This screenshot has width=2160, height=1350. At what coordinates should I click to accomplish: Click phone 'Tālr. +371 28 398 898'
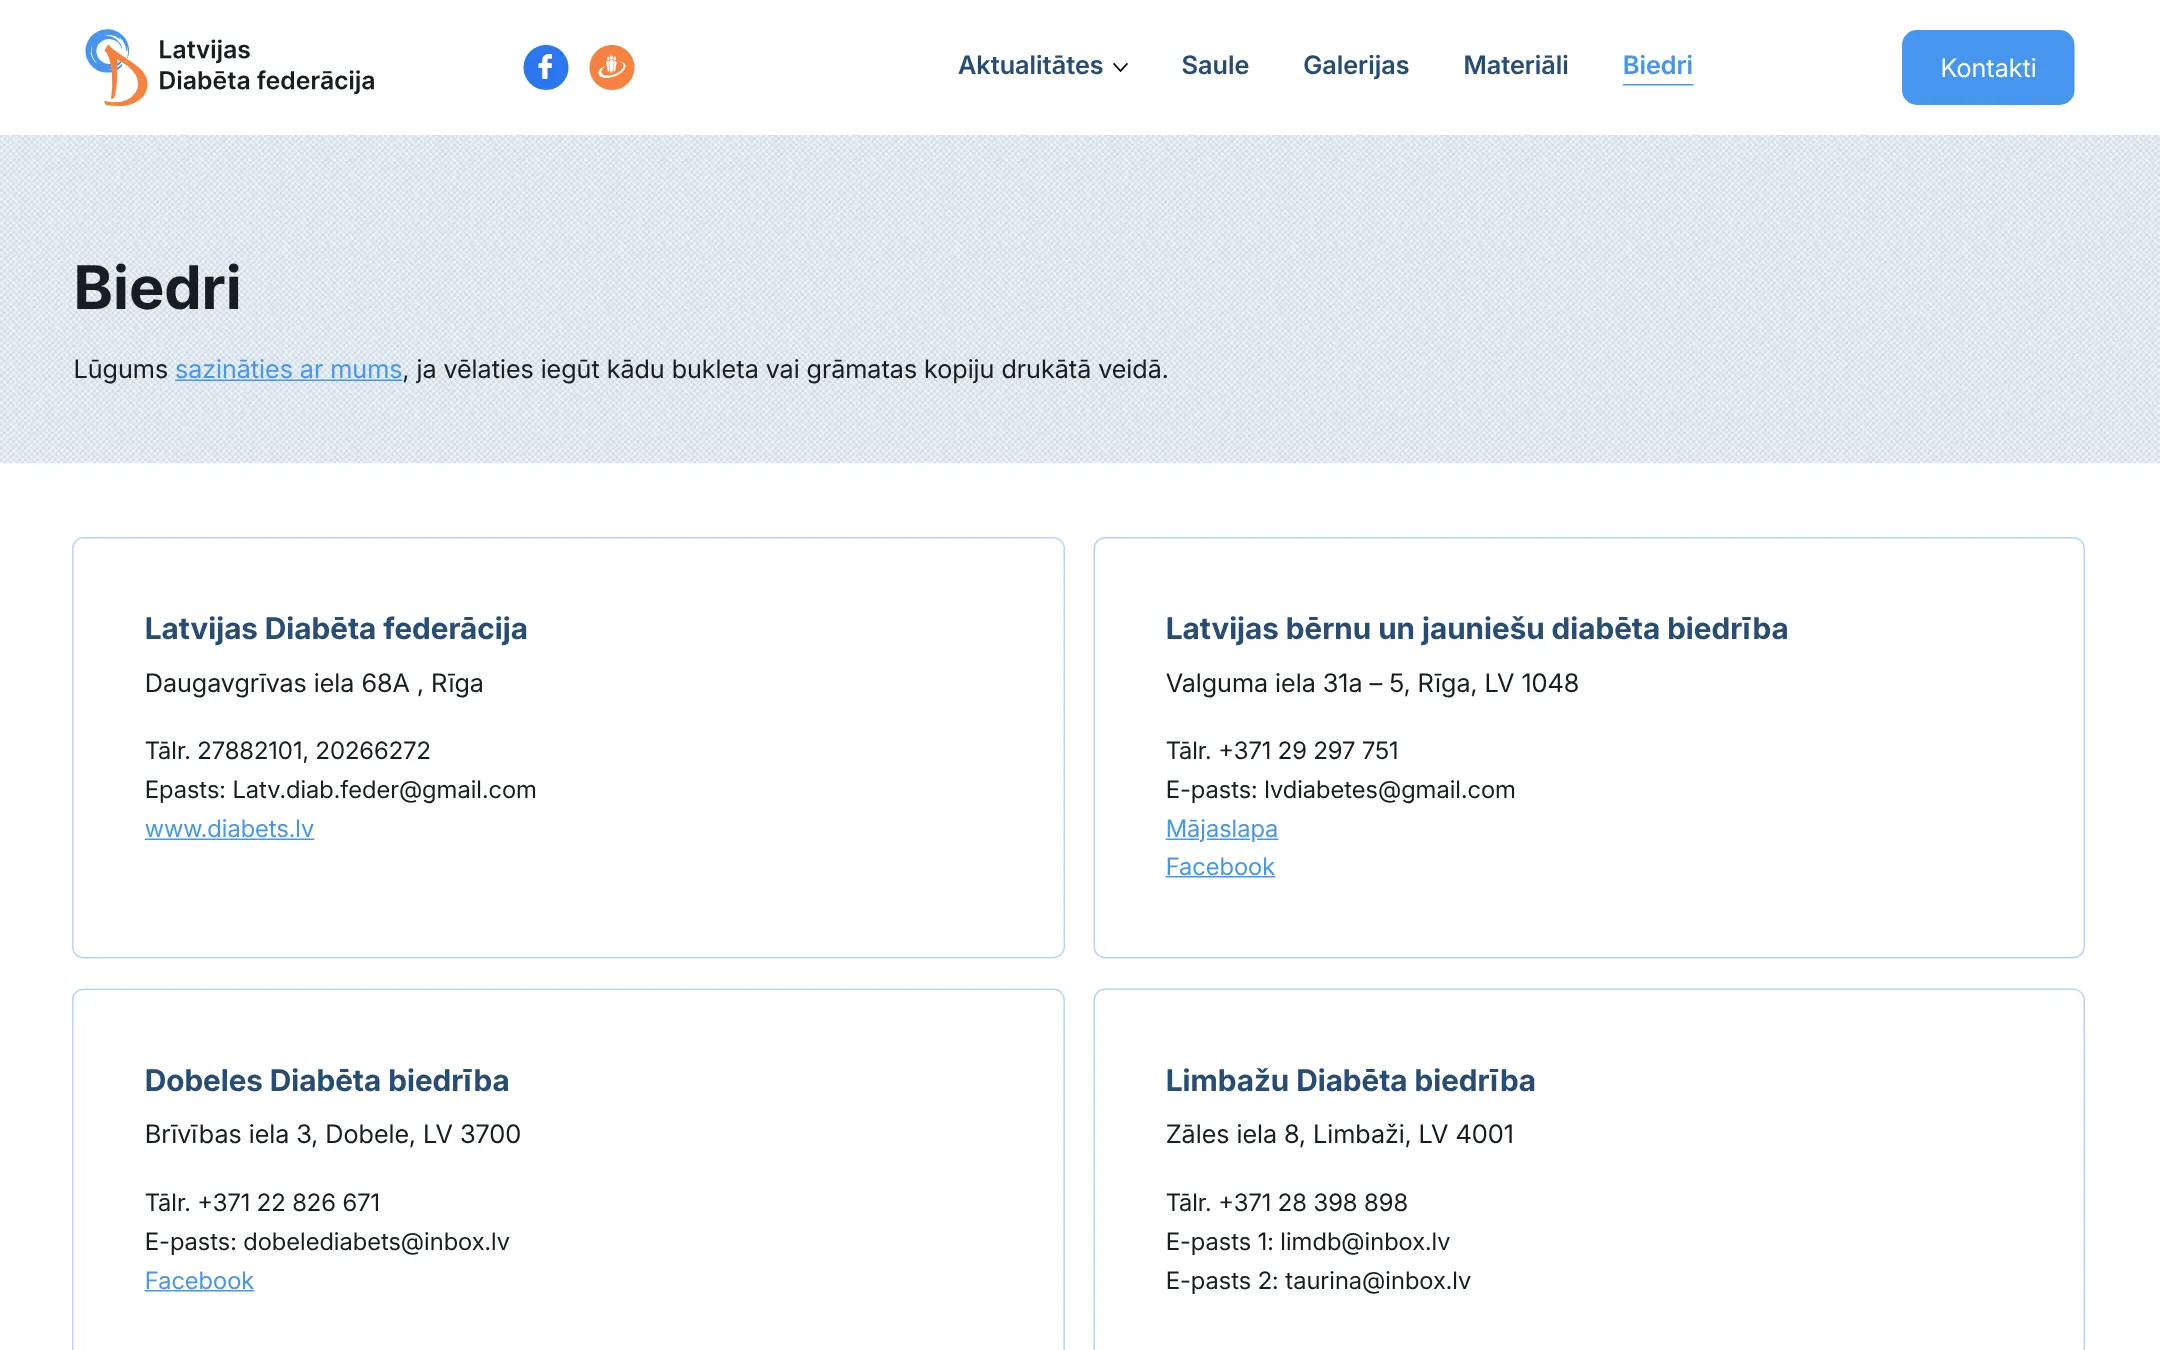1287,1203
